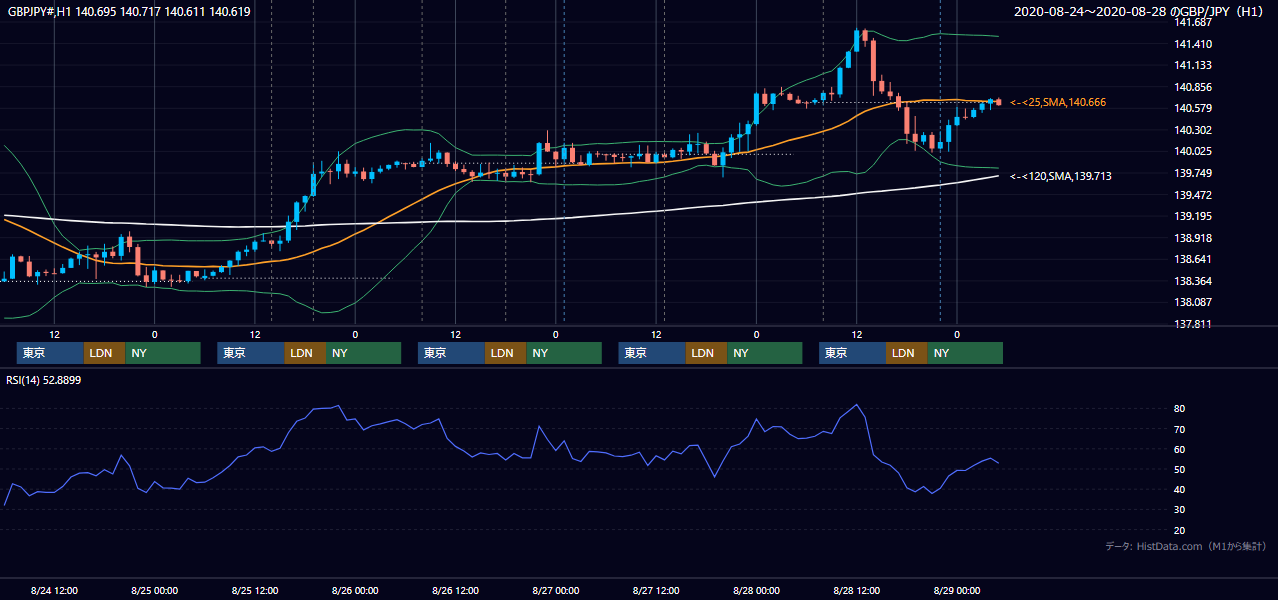Select the 8/25 00:00 time axis label
This screenshot has width=1278, height=600.
point(155,590)
